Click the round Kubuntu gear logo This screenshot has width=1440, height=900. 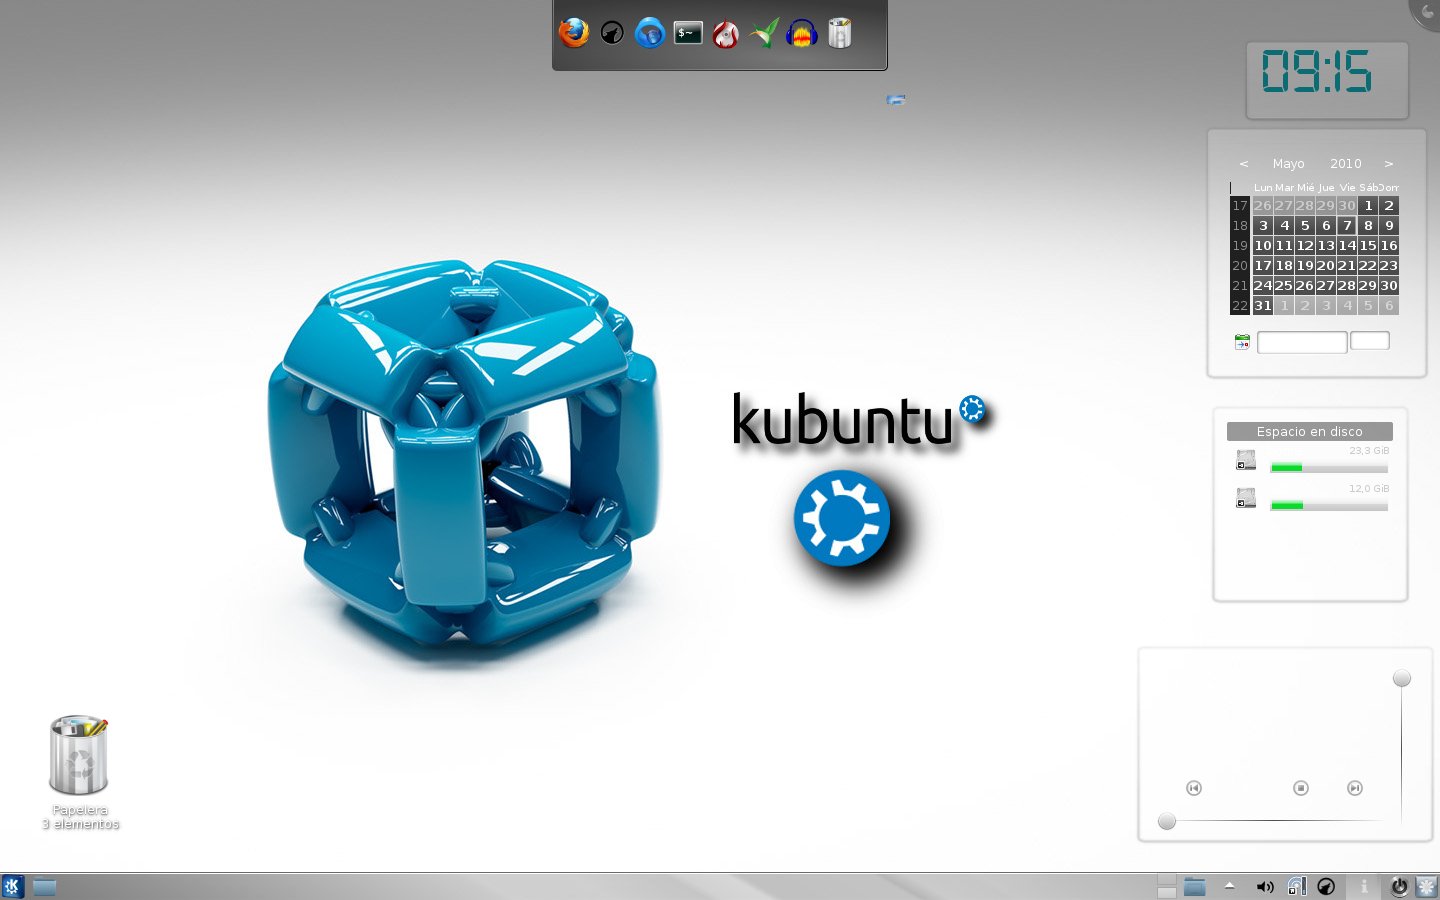(841, 518)
